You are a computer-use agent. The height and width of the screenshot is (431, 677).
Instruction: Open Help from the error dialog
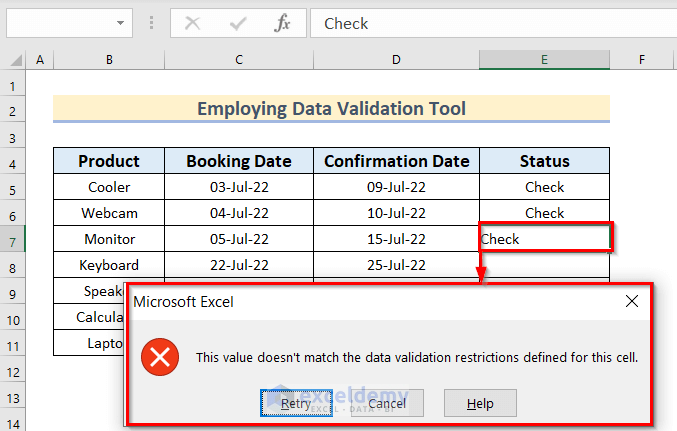[x=481, y=403]
